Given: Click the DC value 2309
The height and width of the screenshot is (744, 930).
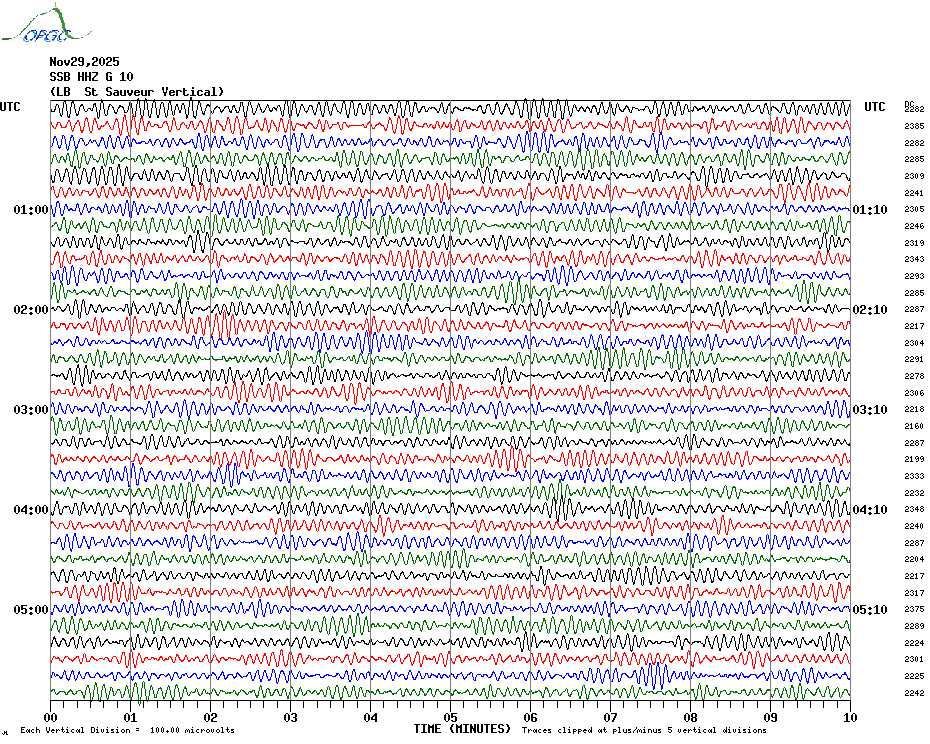Looking at the screenshot, I should click(x=914, y=176).
